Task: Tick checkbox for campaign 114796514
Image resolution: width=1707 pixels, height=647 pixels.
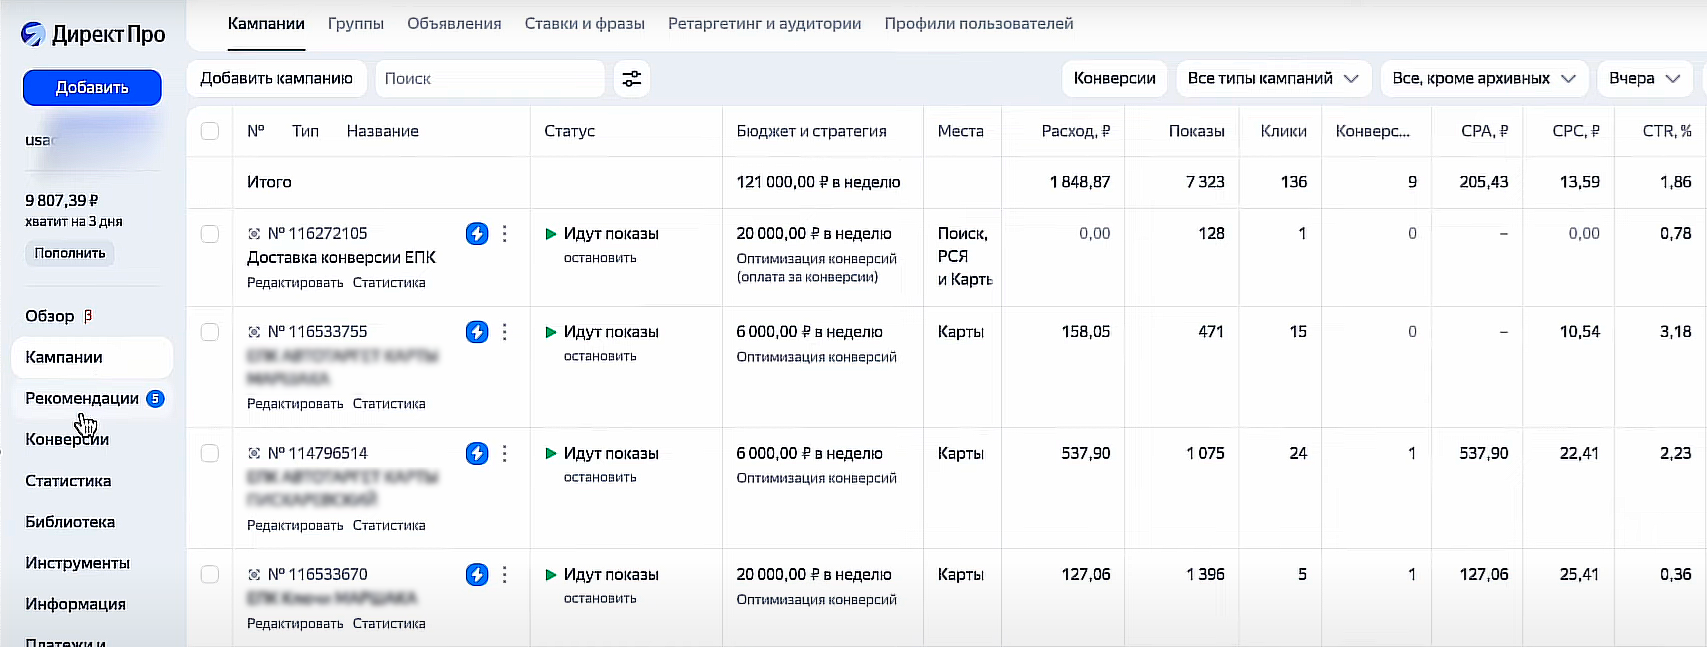Action: tap(210, 454)
